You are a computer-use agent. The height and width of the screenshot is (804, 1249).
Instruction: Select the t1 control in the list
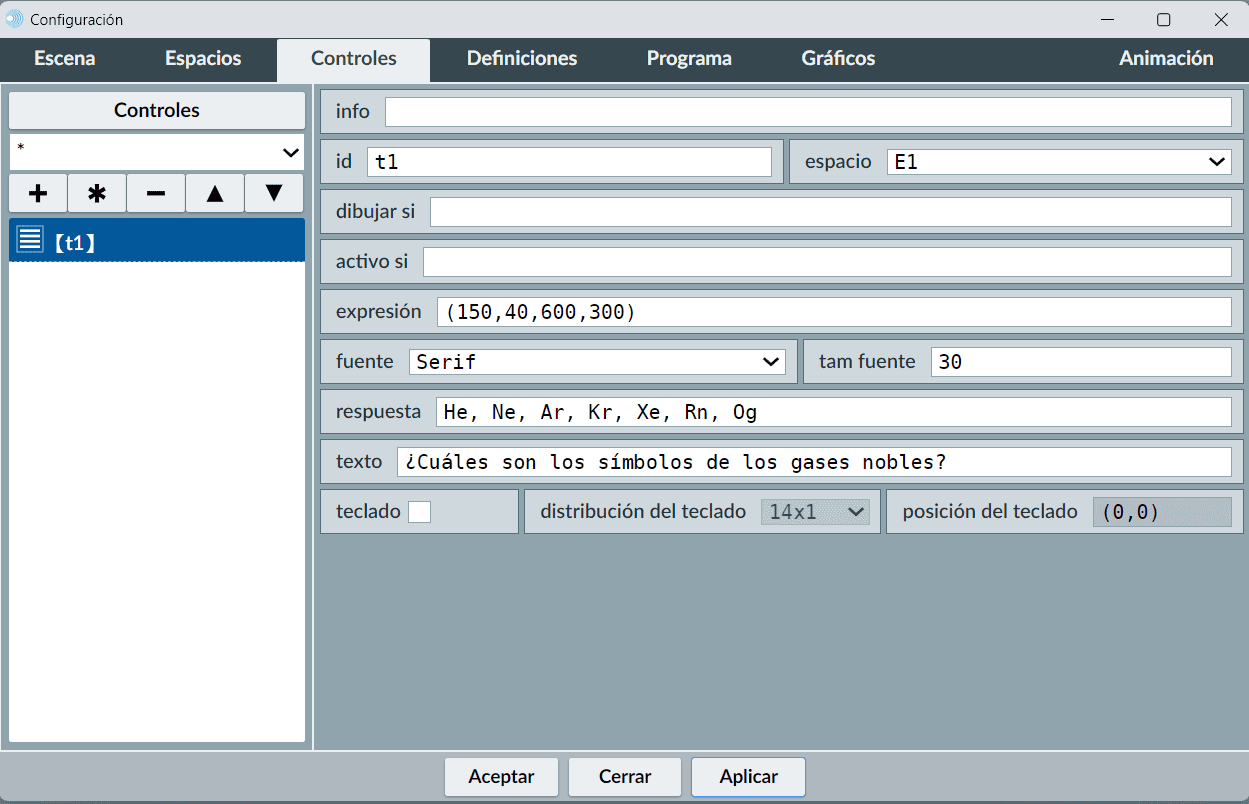click(x=157, y=241)
